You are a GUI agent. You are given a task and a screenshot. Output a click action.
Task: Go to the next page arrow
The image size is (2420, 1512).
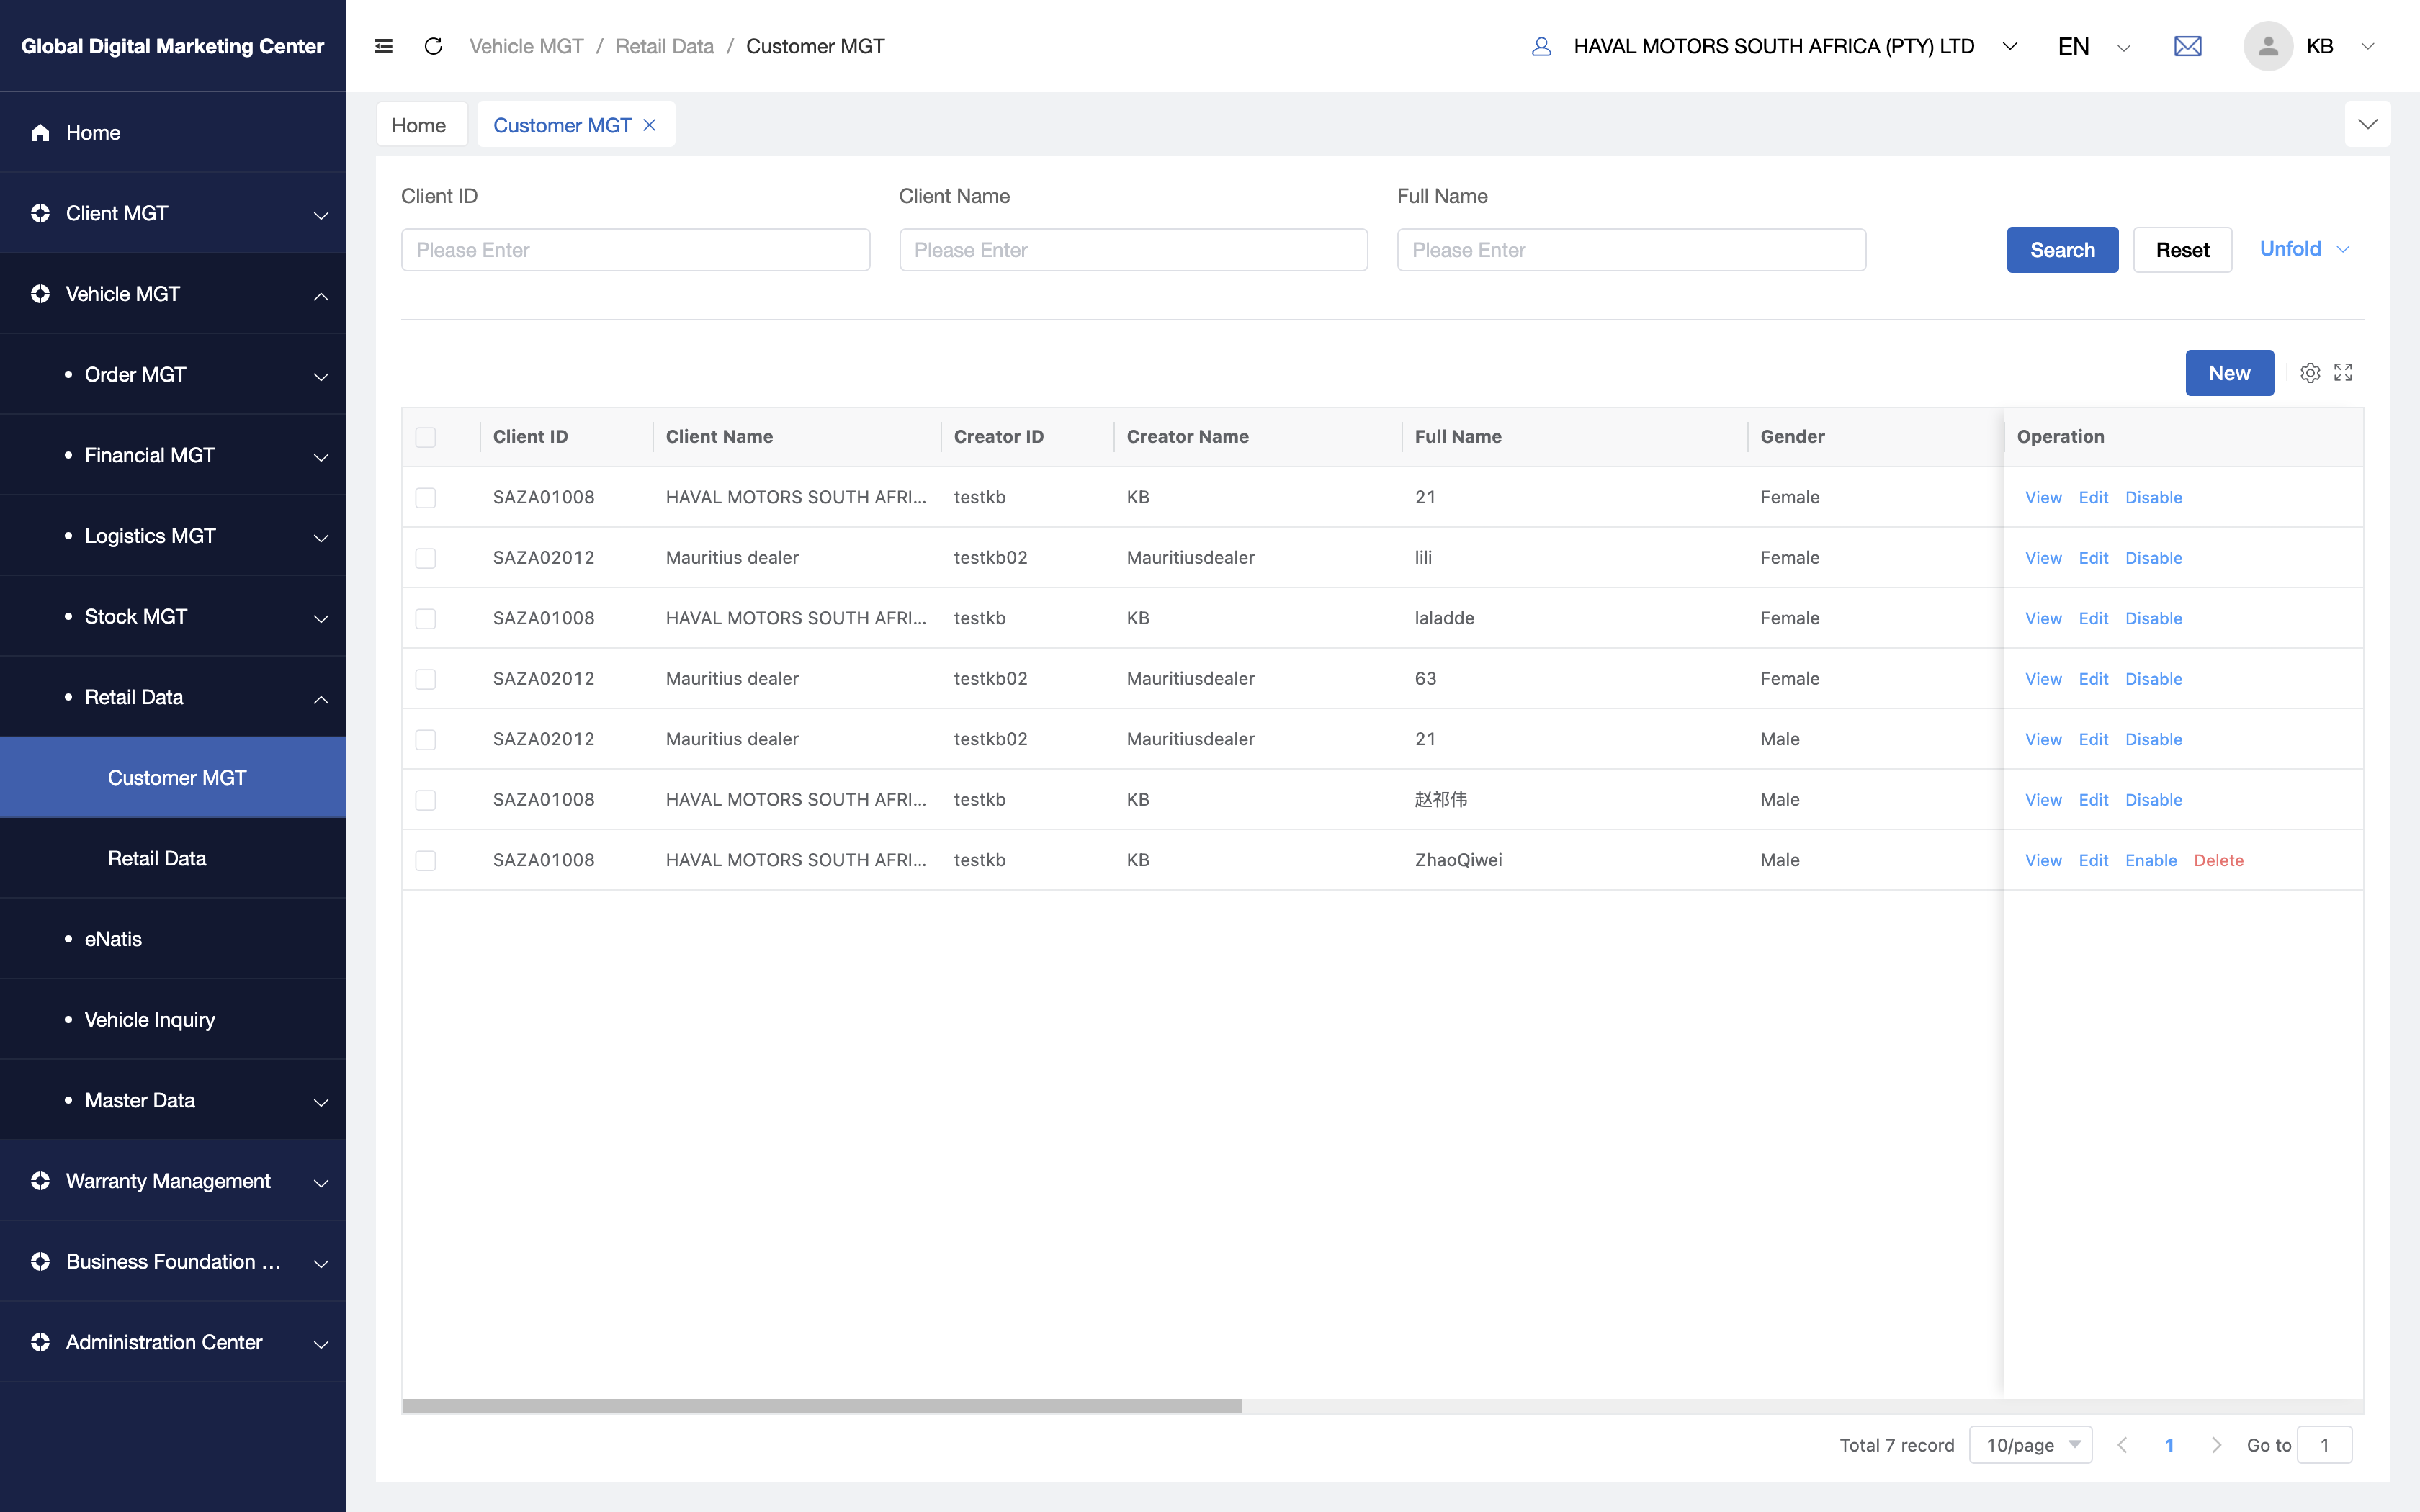click(2216, 1445)
